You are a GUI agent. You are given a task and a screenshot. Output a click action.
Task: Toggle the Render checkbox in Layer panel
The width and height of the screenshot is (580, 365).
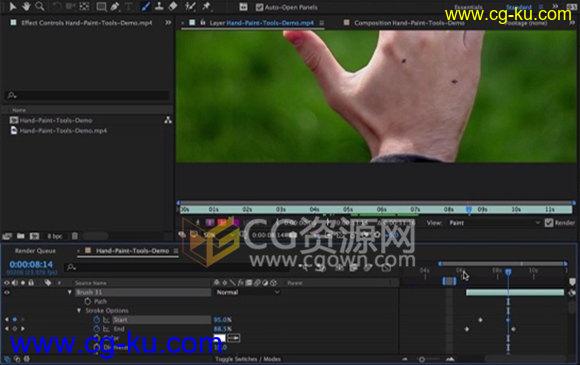pos(549,223)
